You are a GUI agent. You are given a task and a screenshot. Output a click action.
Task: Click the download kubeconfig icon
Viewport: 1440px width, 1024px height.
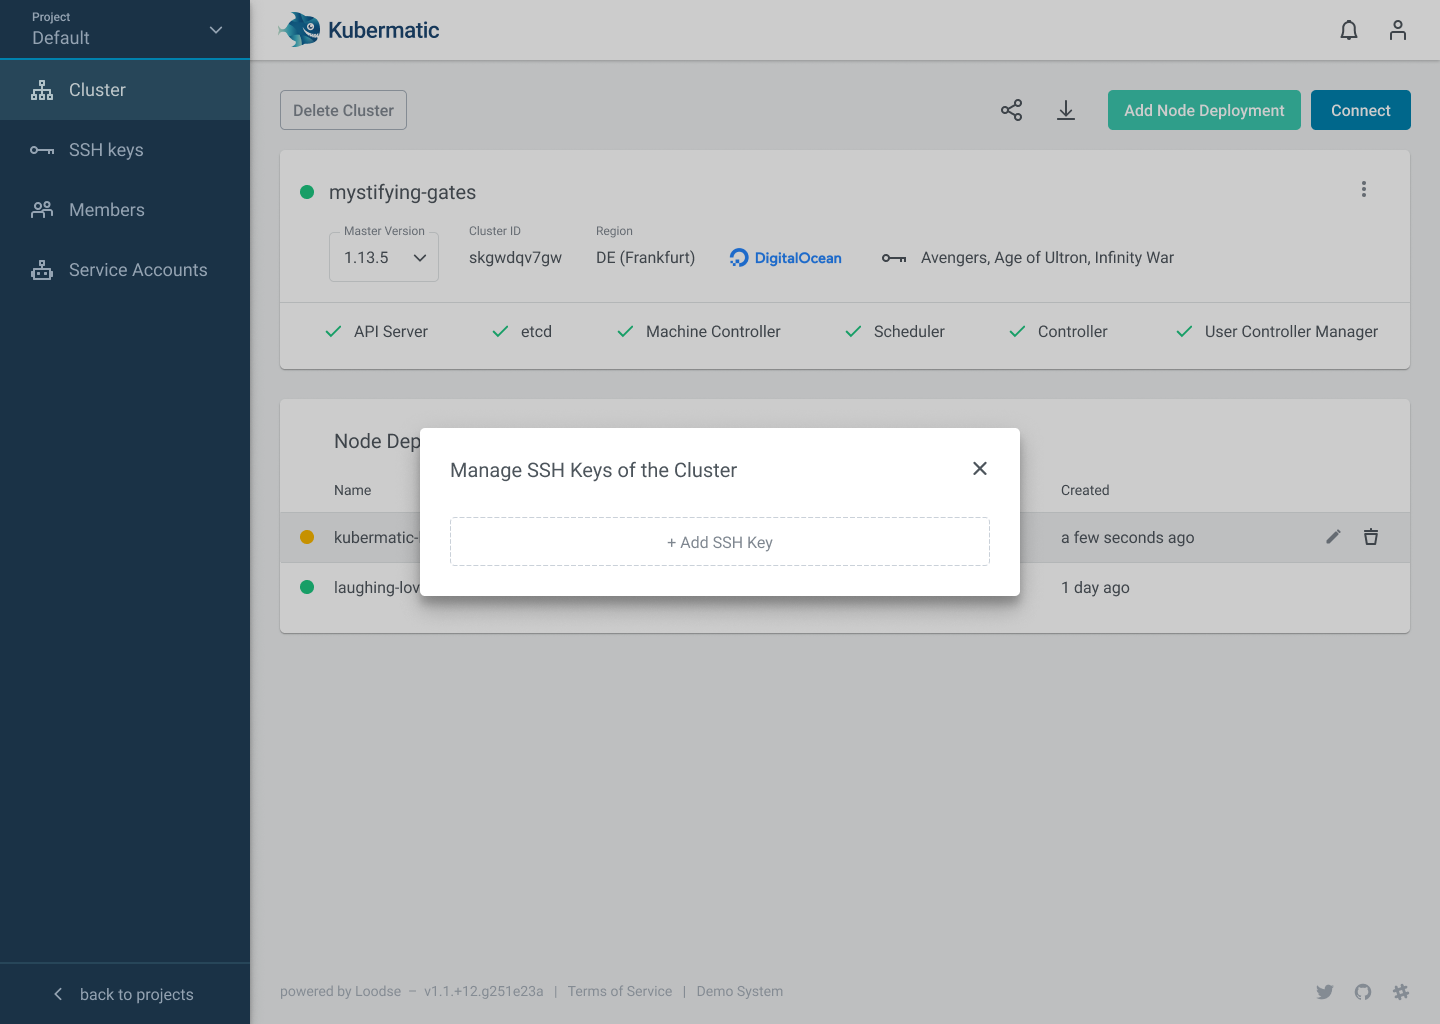pyautogui.click(x=1066, y=110)
